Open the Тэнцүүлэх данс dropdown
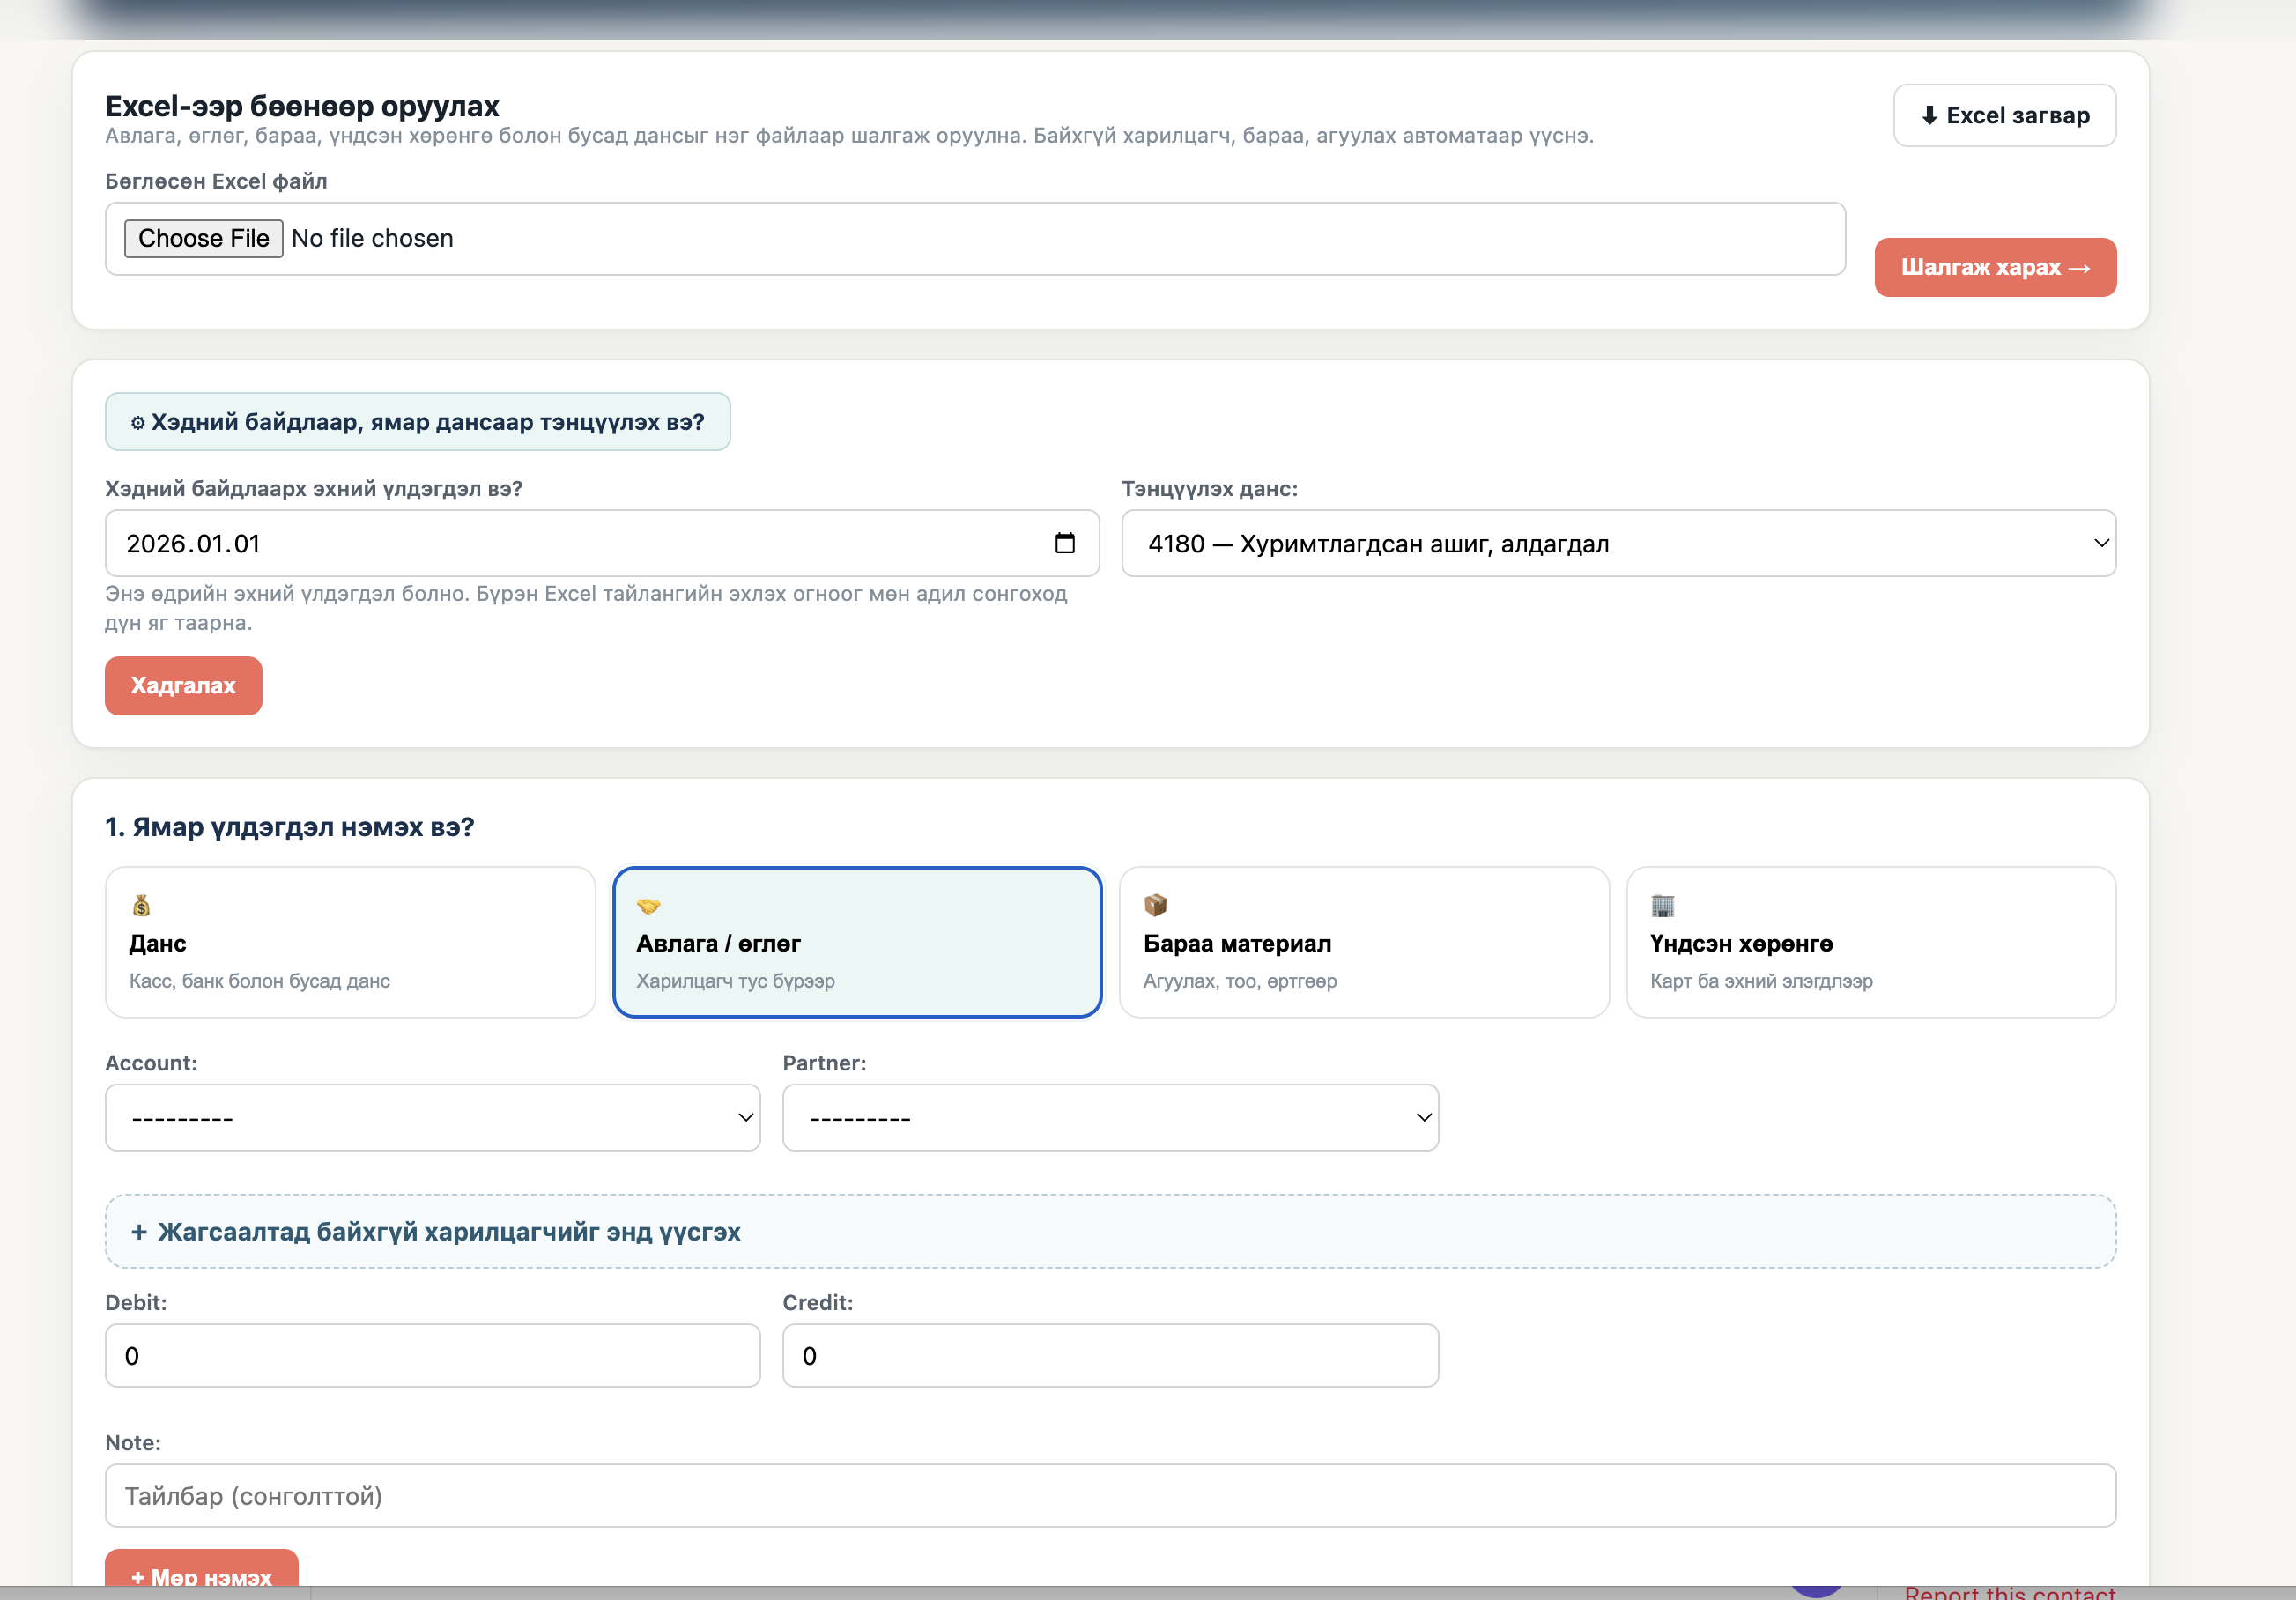This screenshot has width=2296, height=1600. (1618, 543)
